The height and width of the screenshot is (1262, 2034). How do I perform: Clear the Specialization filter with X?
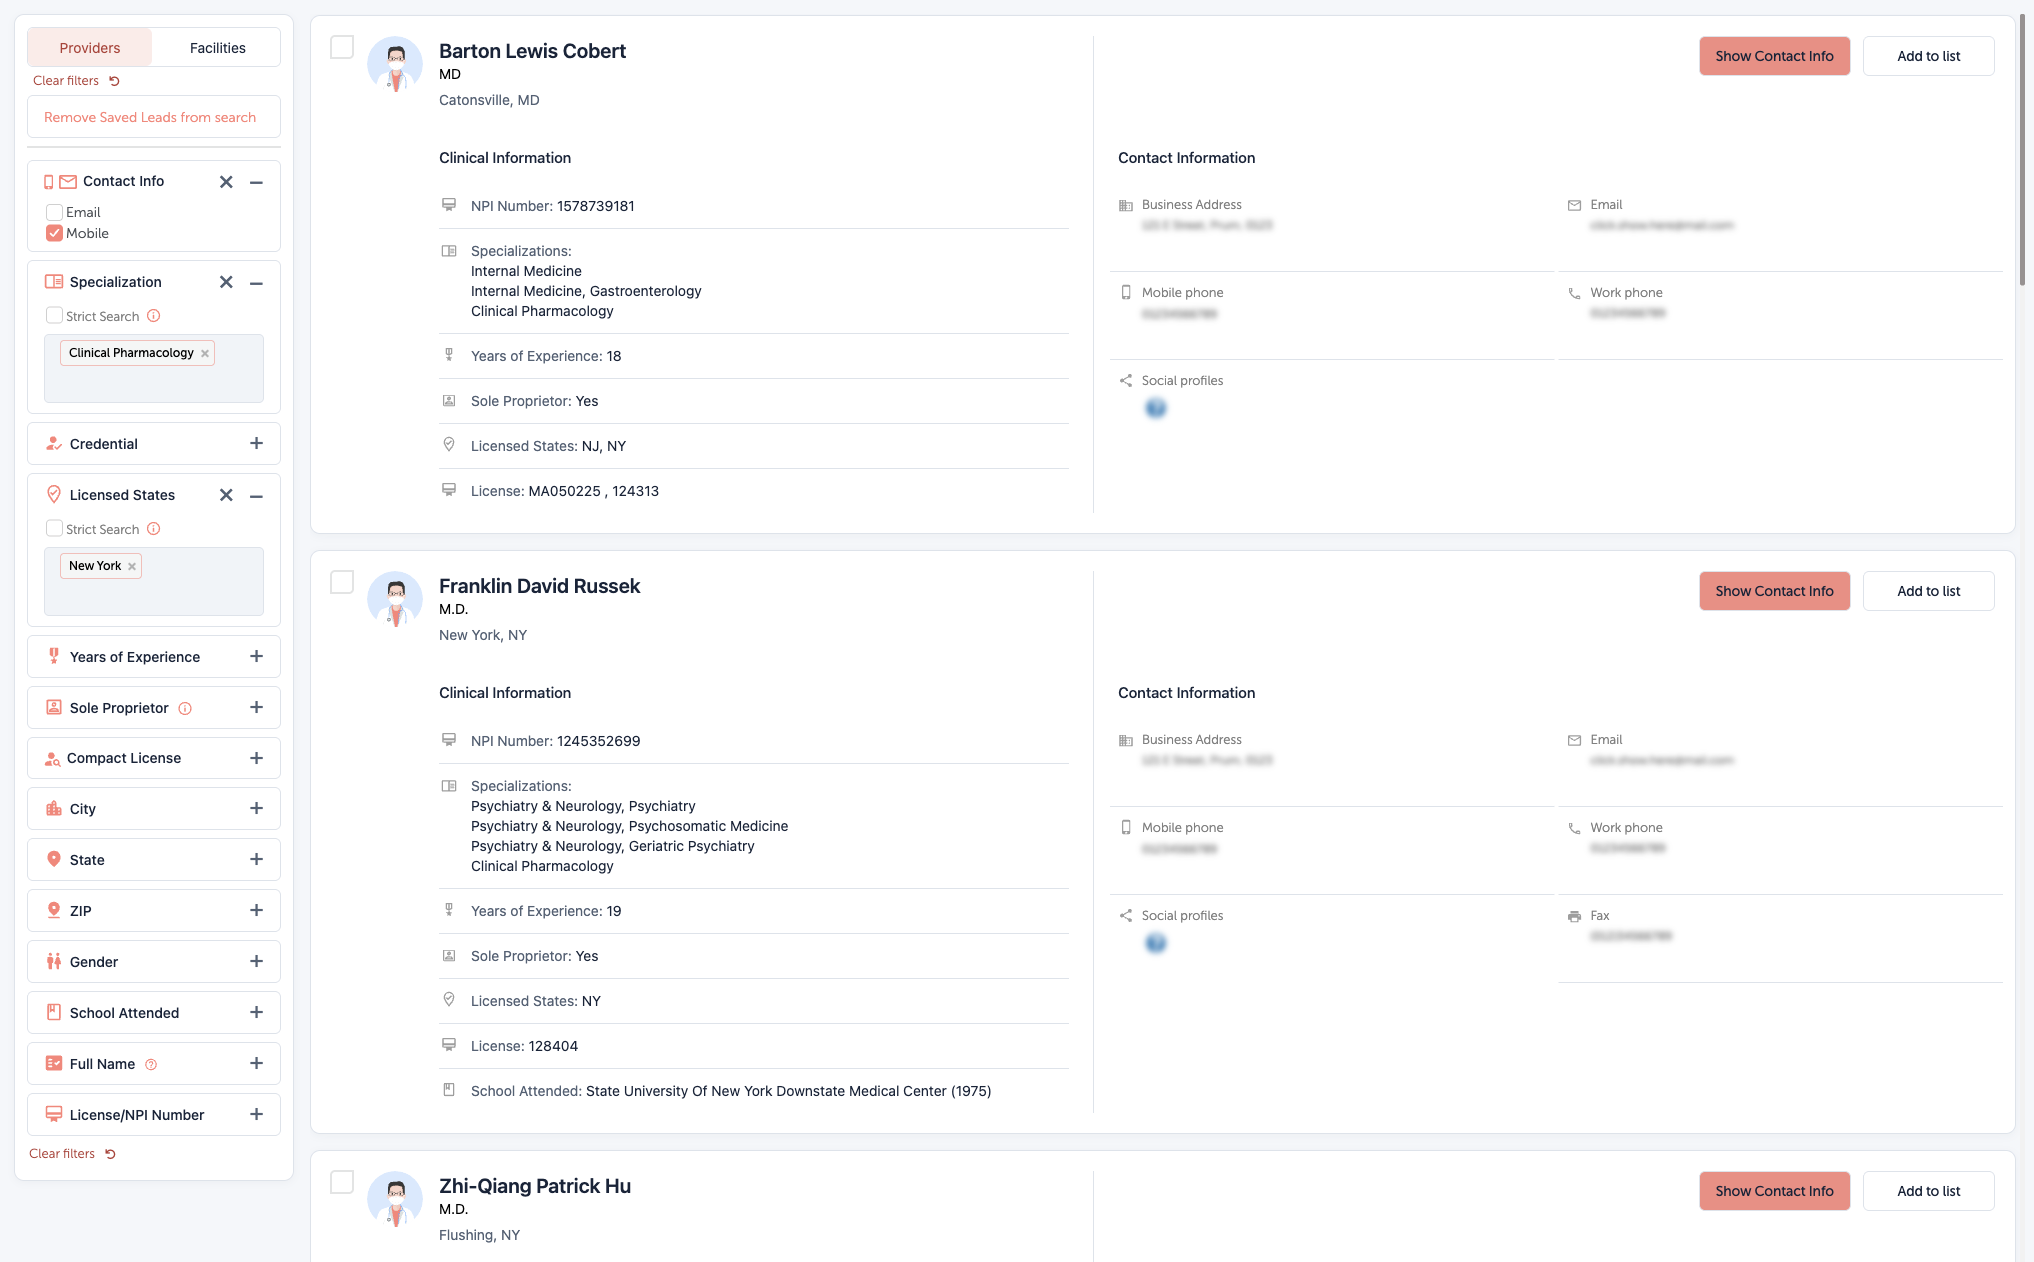point(226,283)
